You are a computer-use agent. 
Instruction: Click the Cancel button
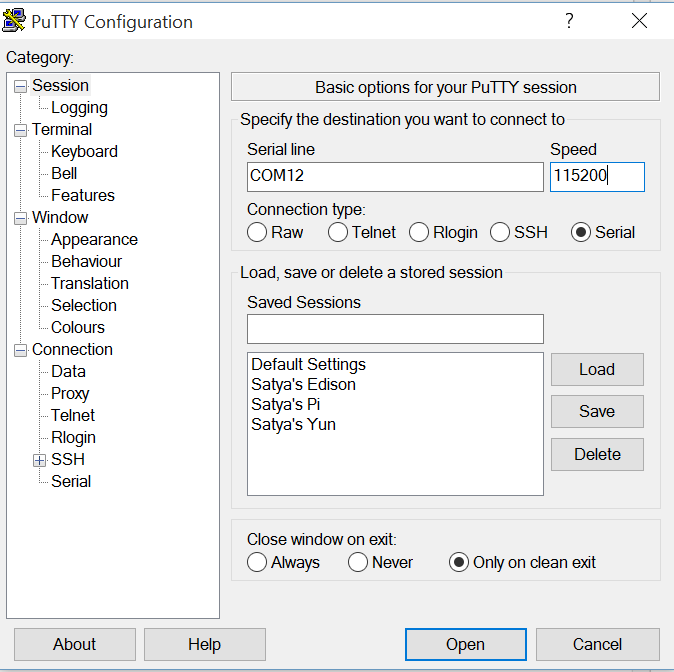pyautogui.click(x=597, y=644)
